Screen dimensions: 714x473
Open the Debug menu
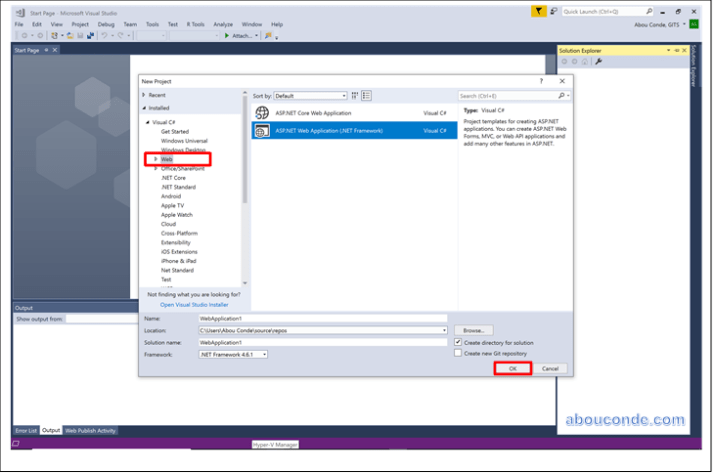106,23
